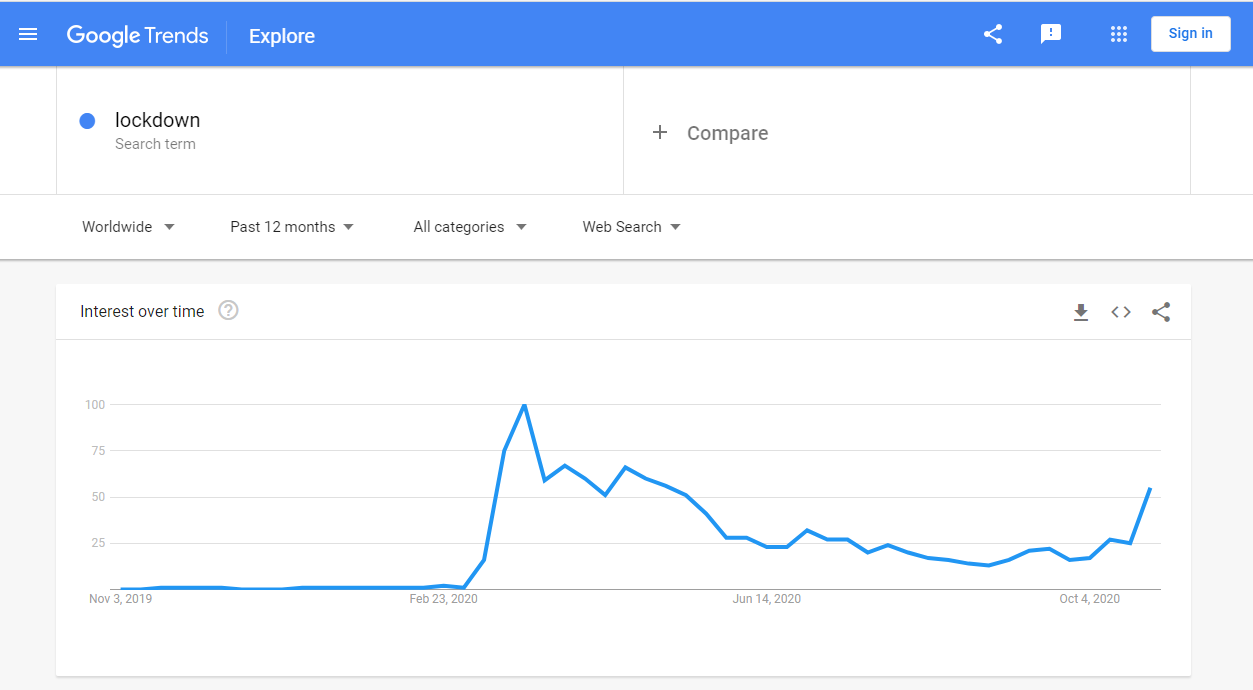This screenshot has width=1253, height=690.
Task: Open the embed code icon
Action: pyautogui.click(x=1121, y=312)
